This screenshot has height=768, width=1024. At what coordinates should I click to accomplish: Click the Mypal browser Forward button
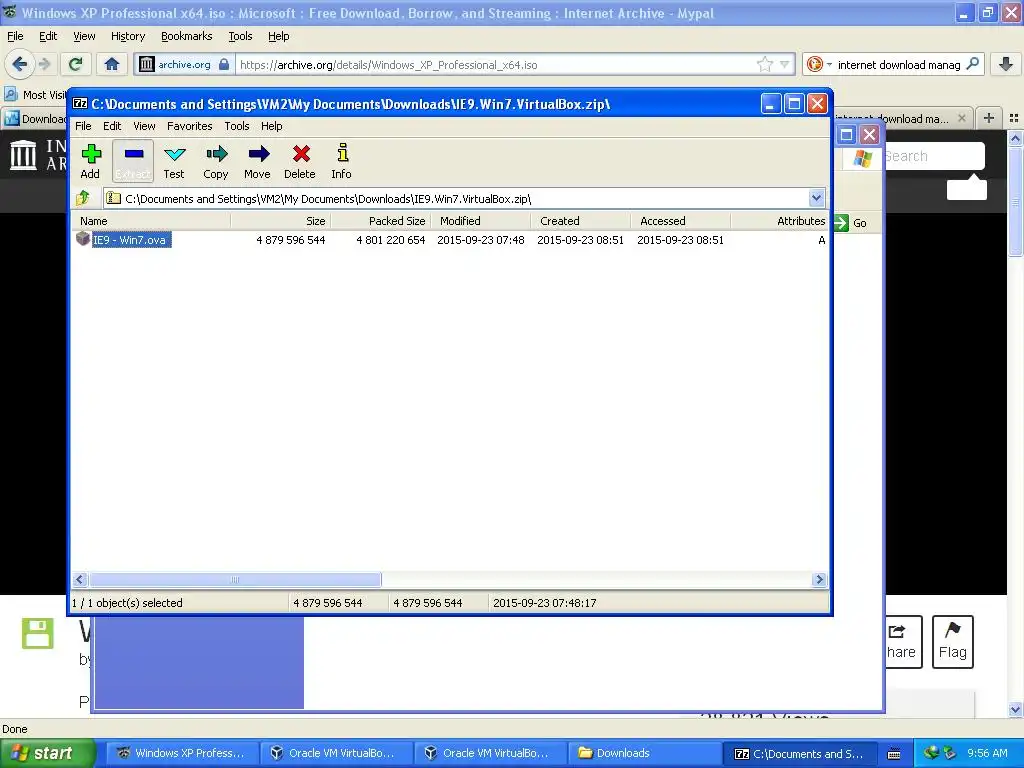(44, 64)
